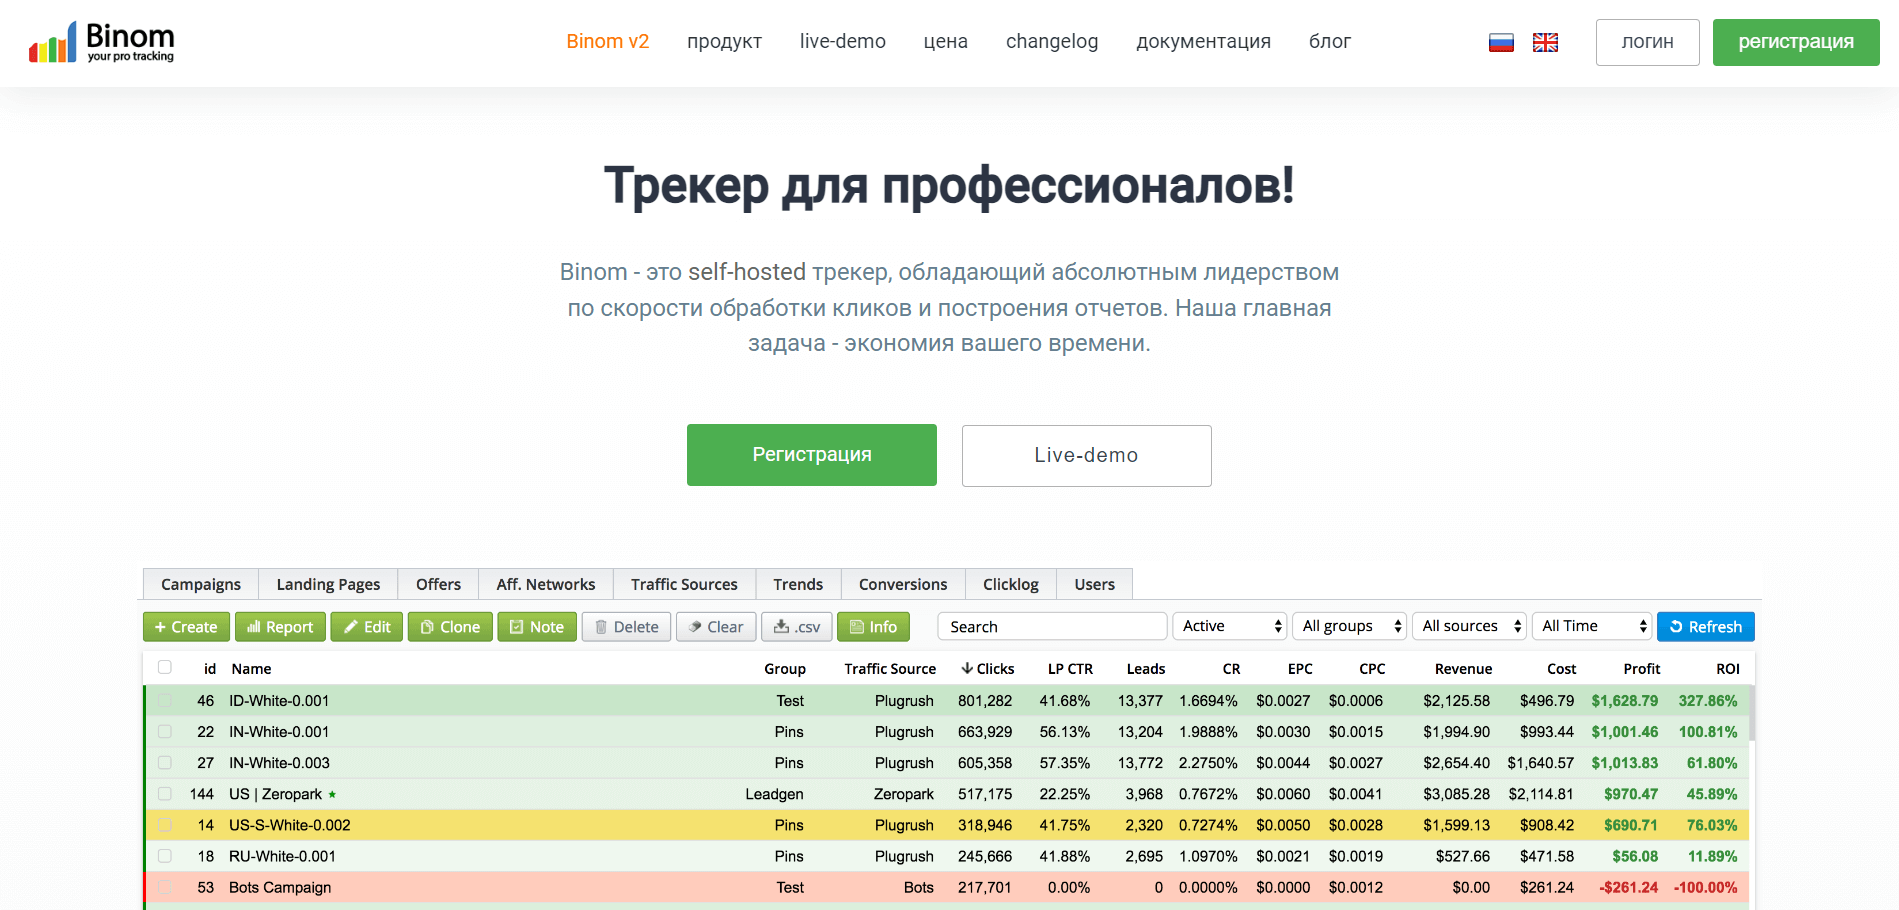Switch to the Traffic Sources tab
The image size is (1899, 910).
[x=684, y=584]
